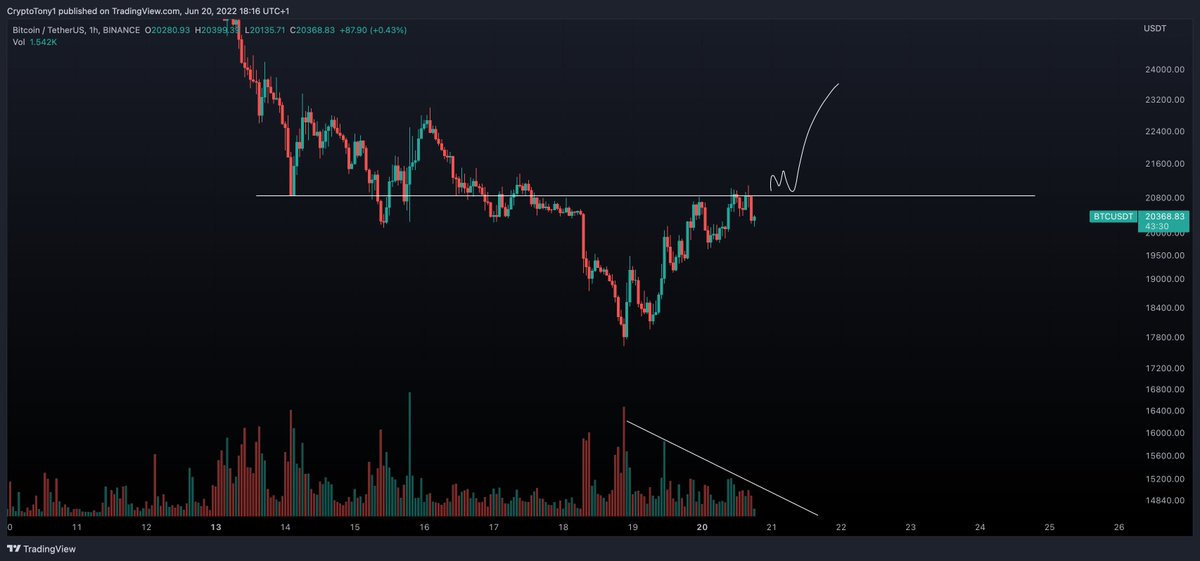Click the date label 14 on the time axis
Viewport: 1200px width, 561px height.
click(285, 527)
